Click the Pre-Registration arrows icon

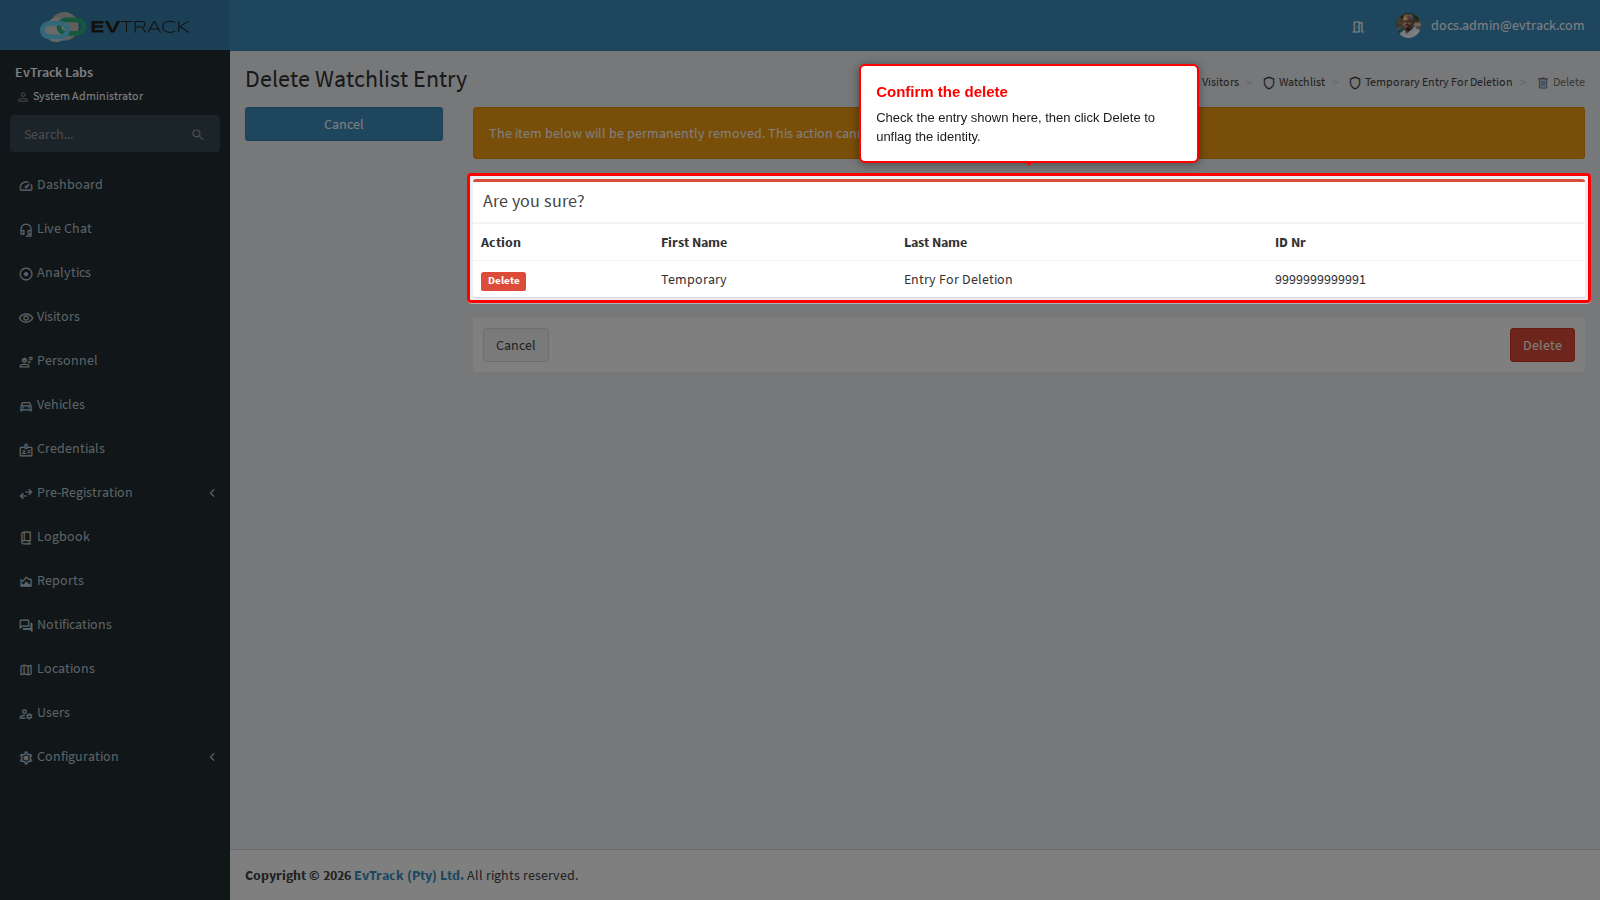click(x=26, y=494)
